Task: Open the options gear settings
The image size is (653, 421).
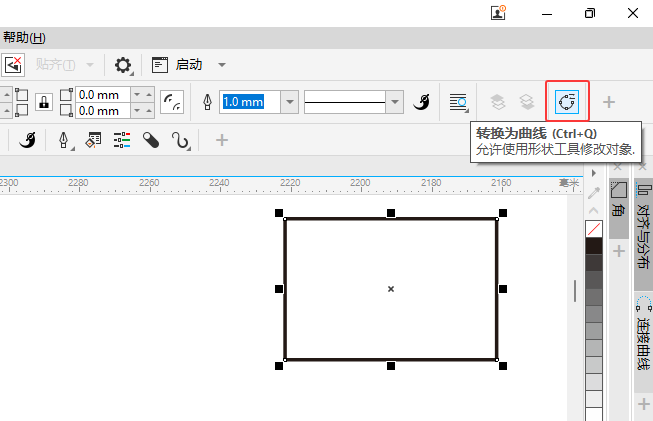Action: 123,65
